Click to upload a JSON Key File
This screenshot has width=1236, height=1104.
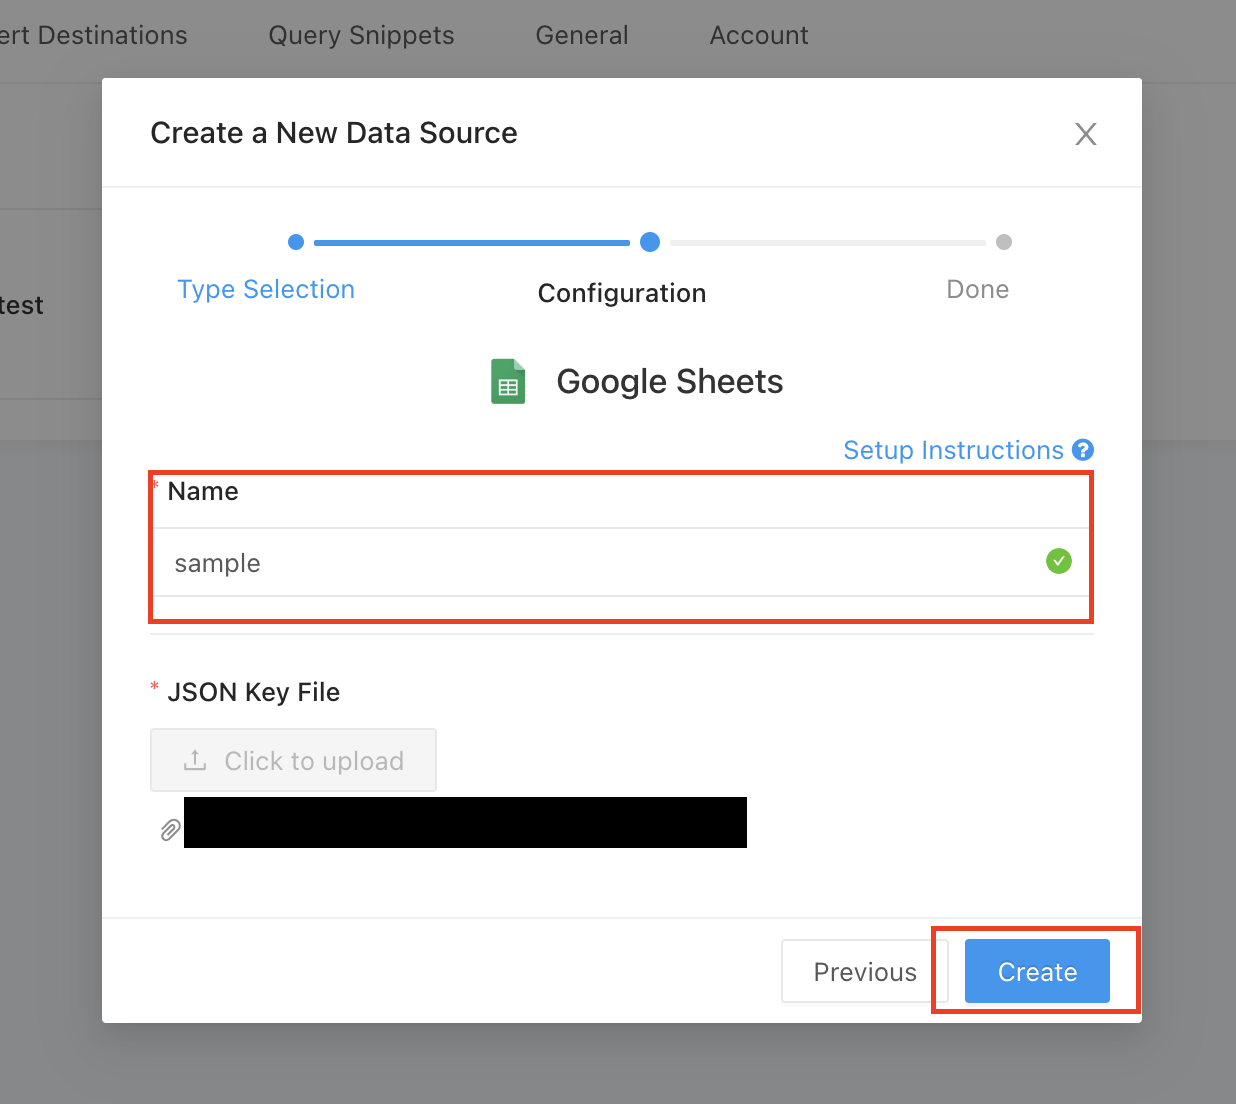click(x=293, y=760)
